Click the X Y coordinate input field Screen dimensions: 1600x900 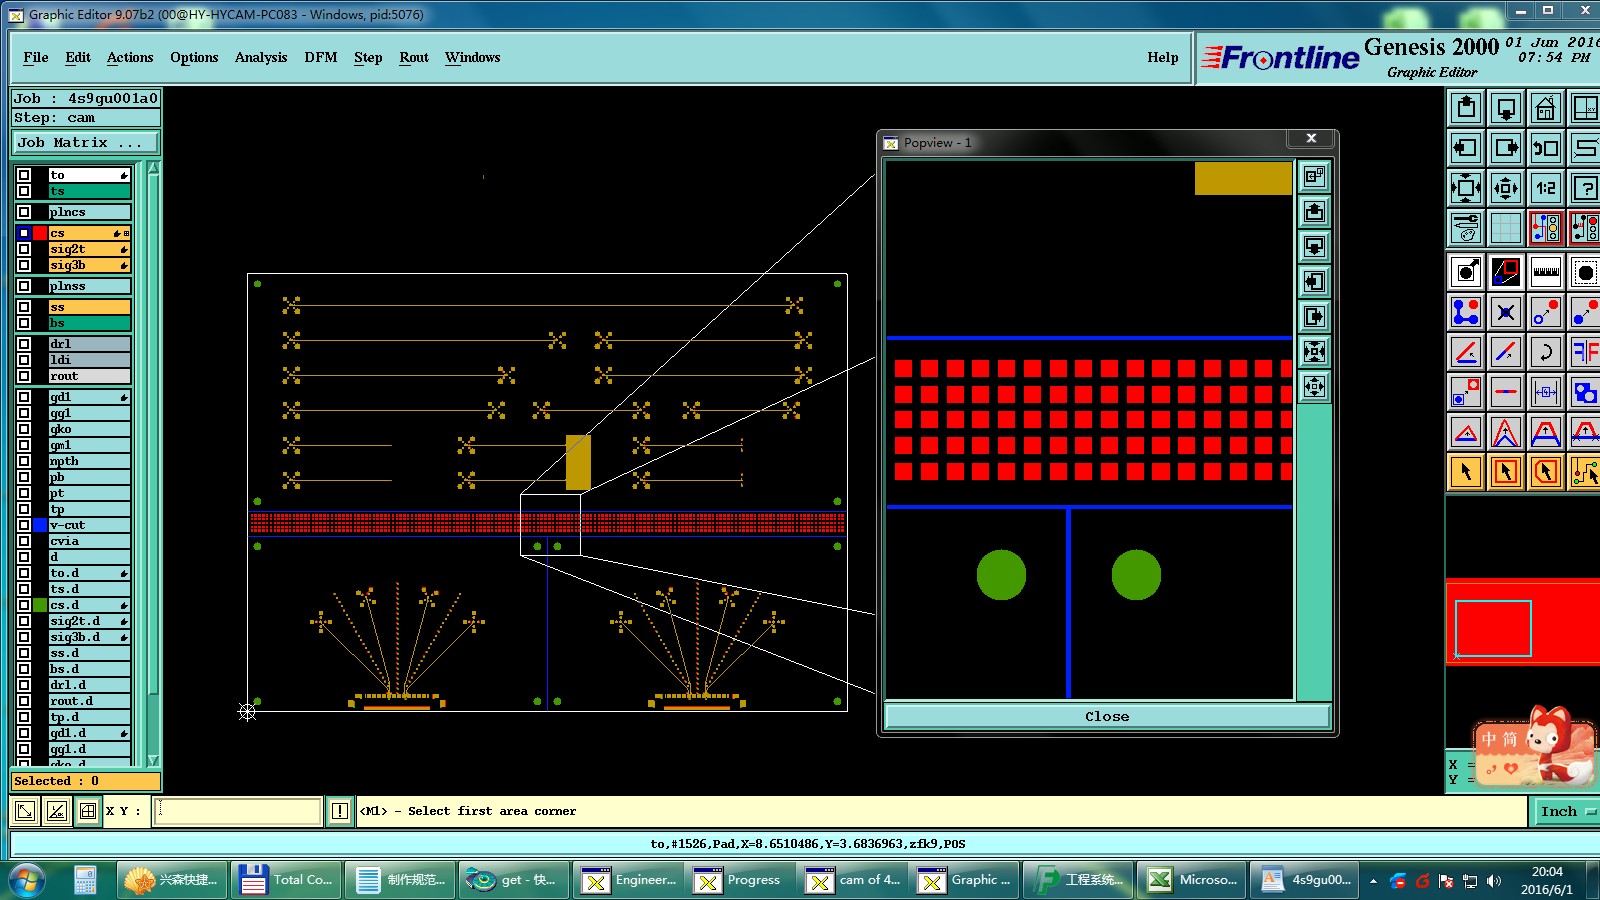[238, 811]
